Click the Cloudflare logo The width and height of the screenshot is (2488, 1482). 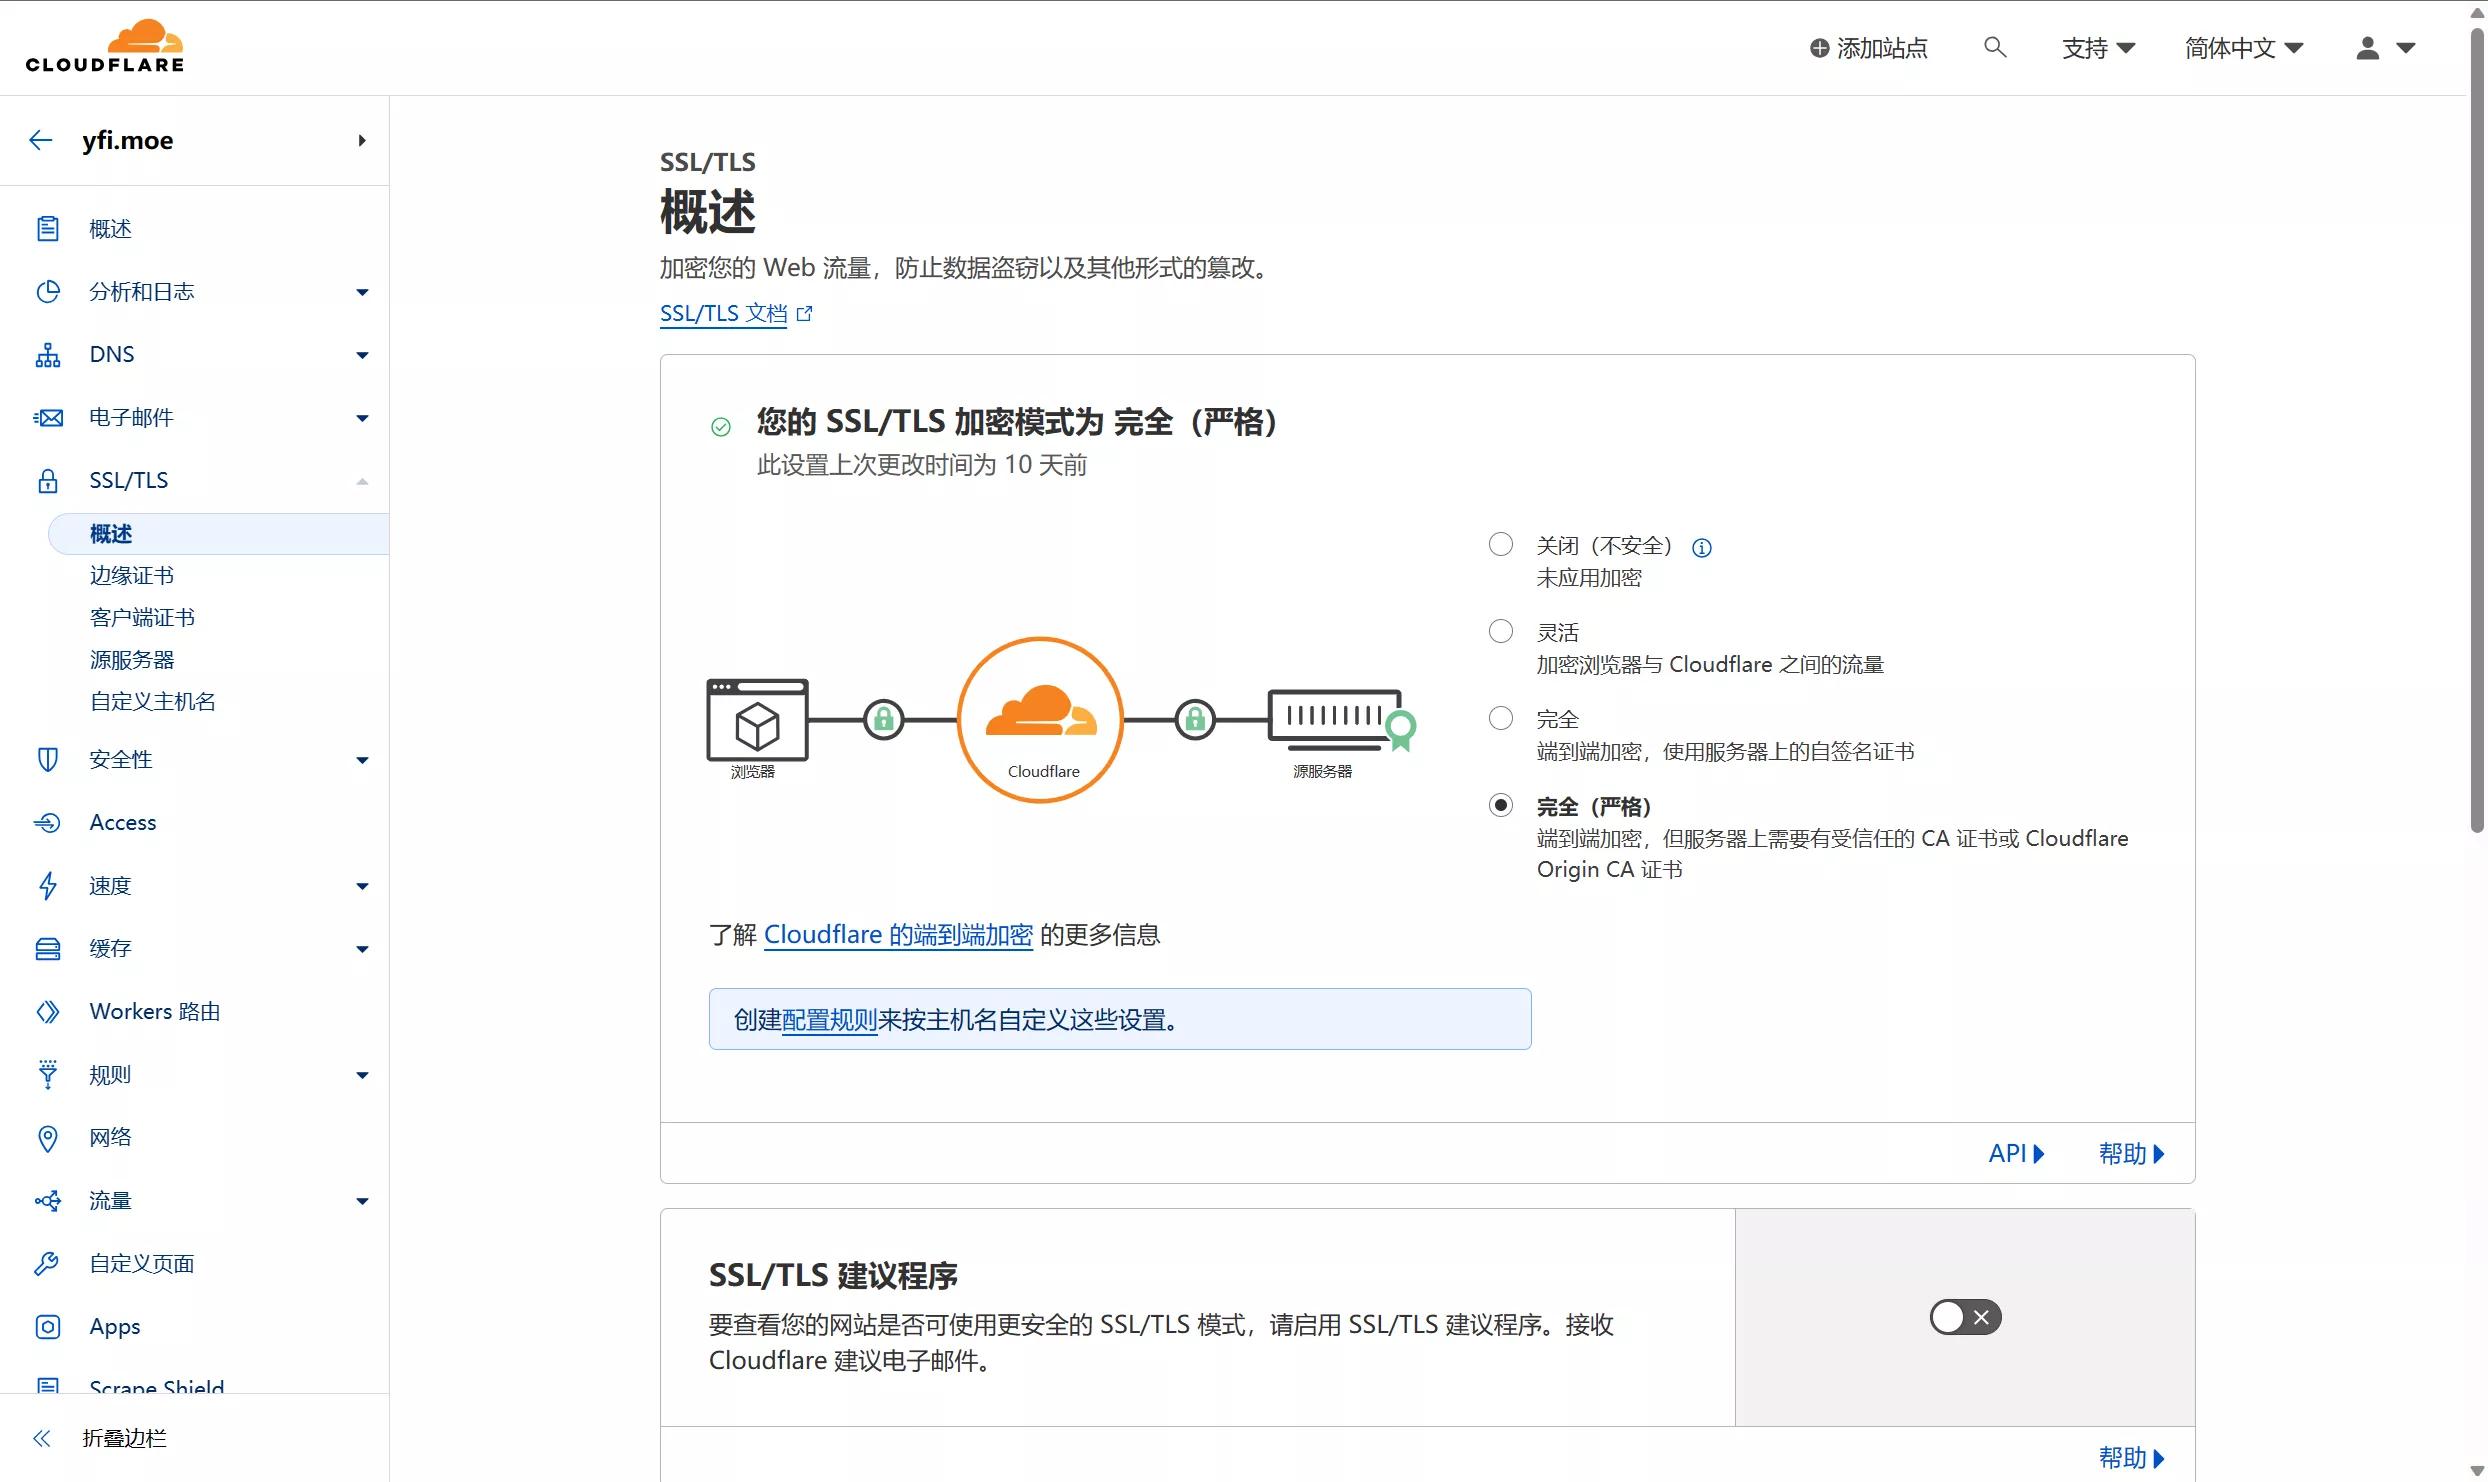[105, 47]
